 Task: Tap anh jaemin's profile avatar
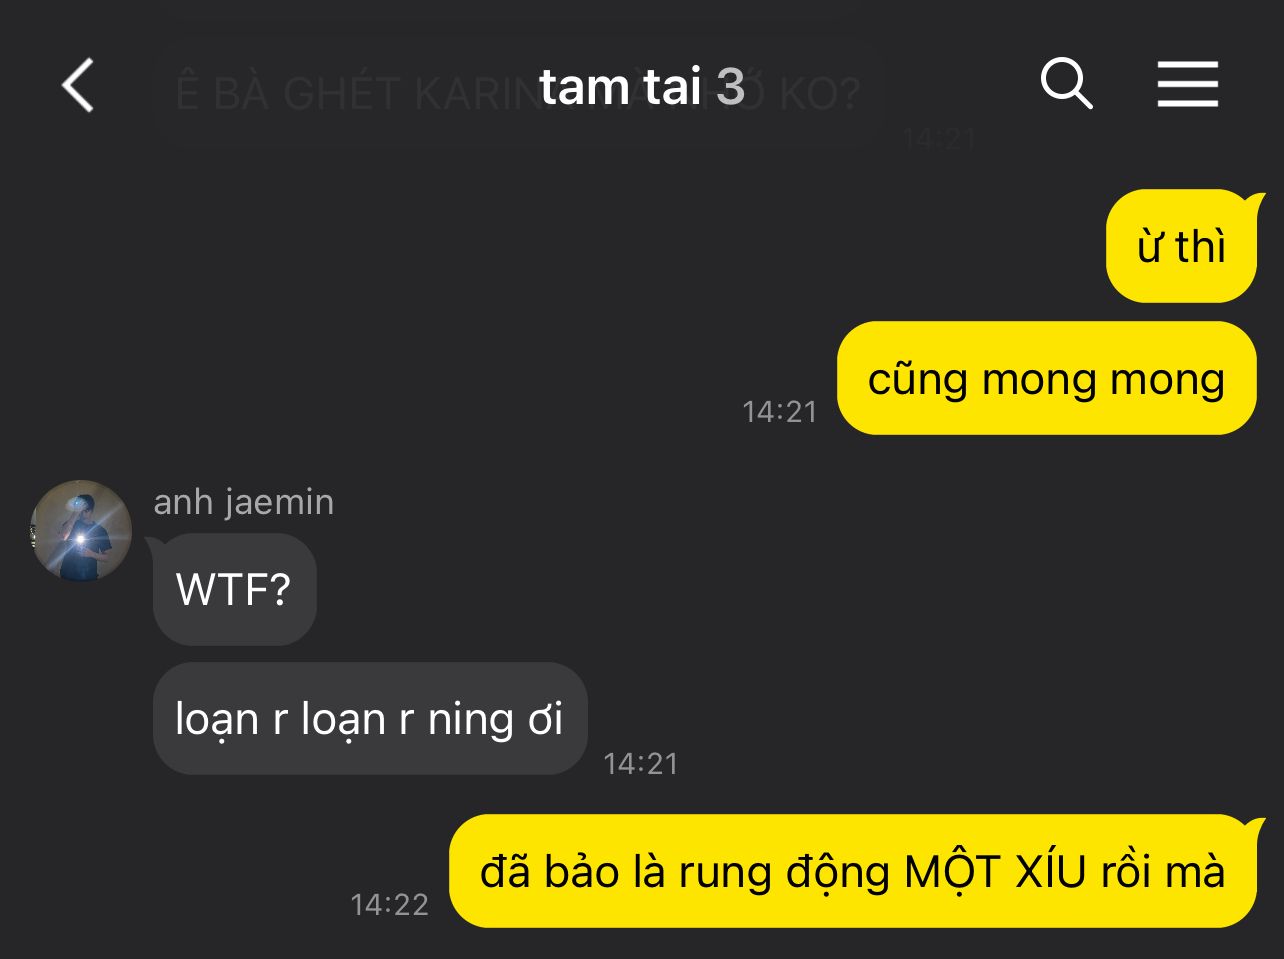point(82,530)
